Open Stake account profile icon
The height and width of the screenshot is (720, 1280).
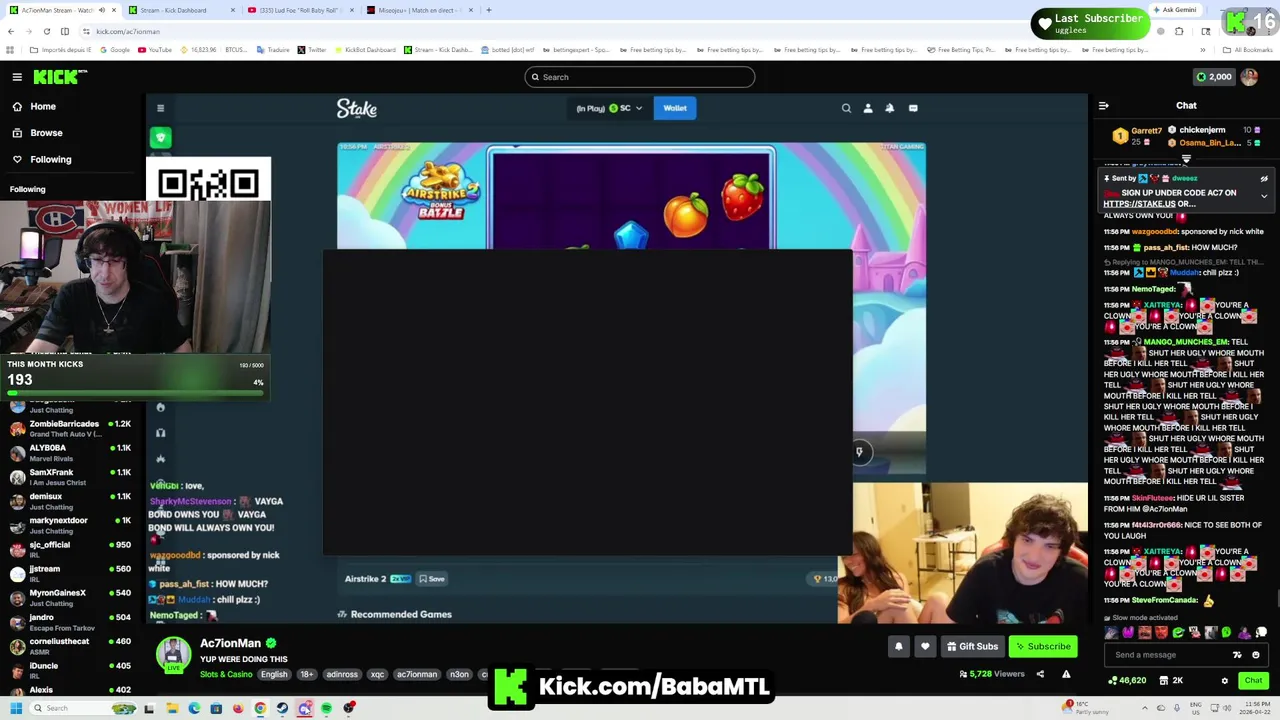868,108
